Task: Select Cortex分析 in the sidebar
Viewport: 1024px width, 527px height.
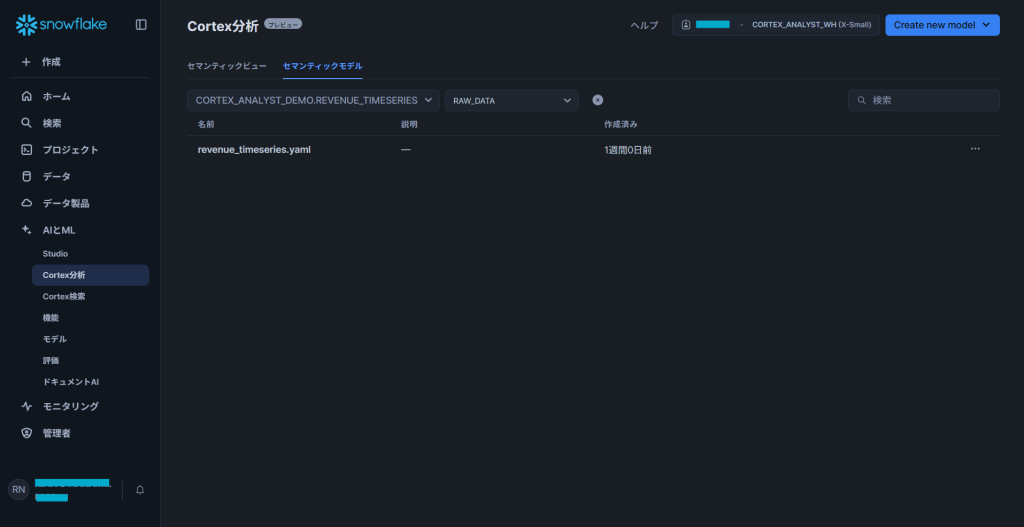Action: (x=91, y=276)
